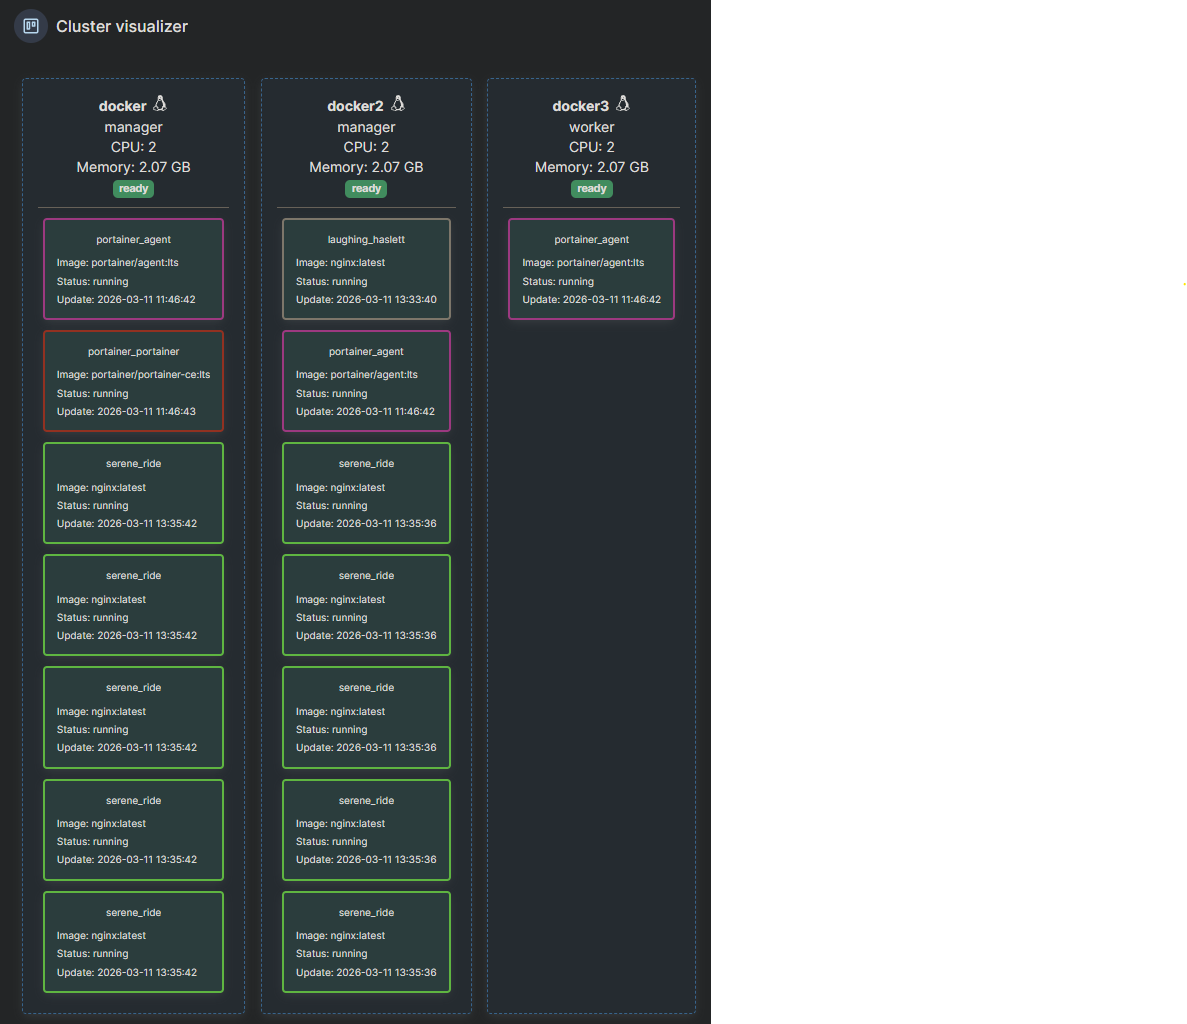
Task: Open the laughing_haslett container card
Action: pos(366,269)
